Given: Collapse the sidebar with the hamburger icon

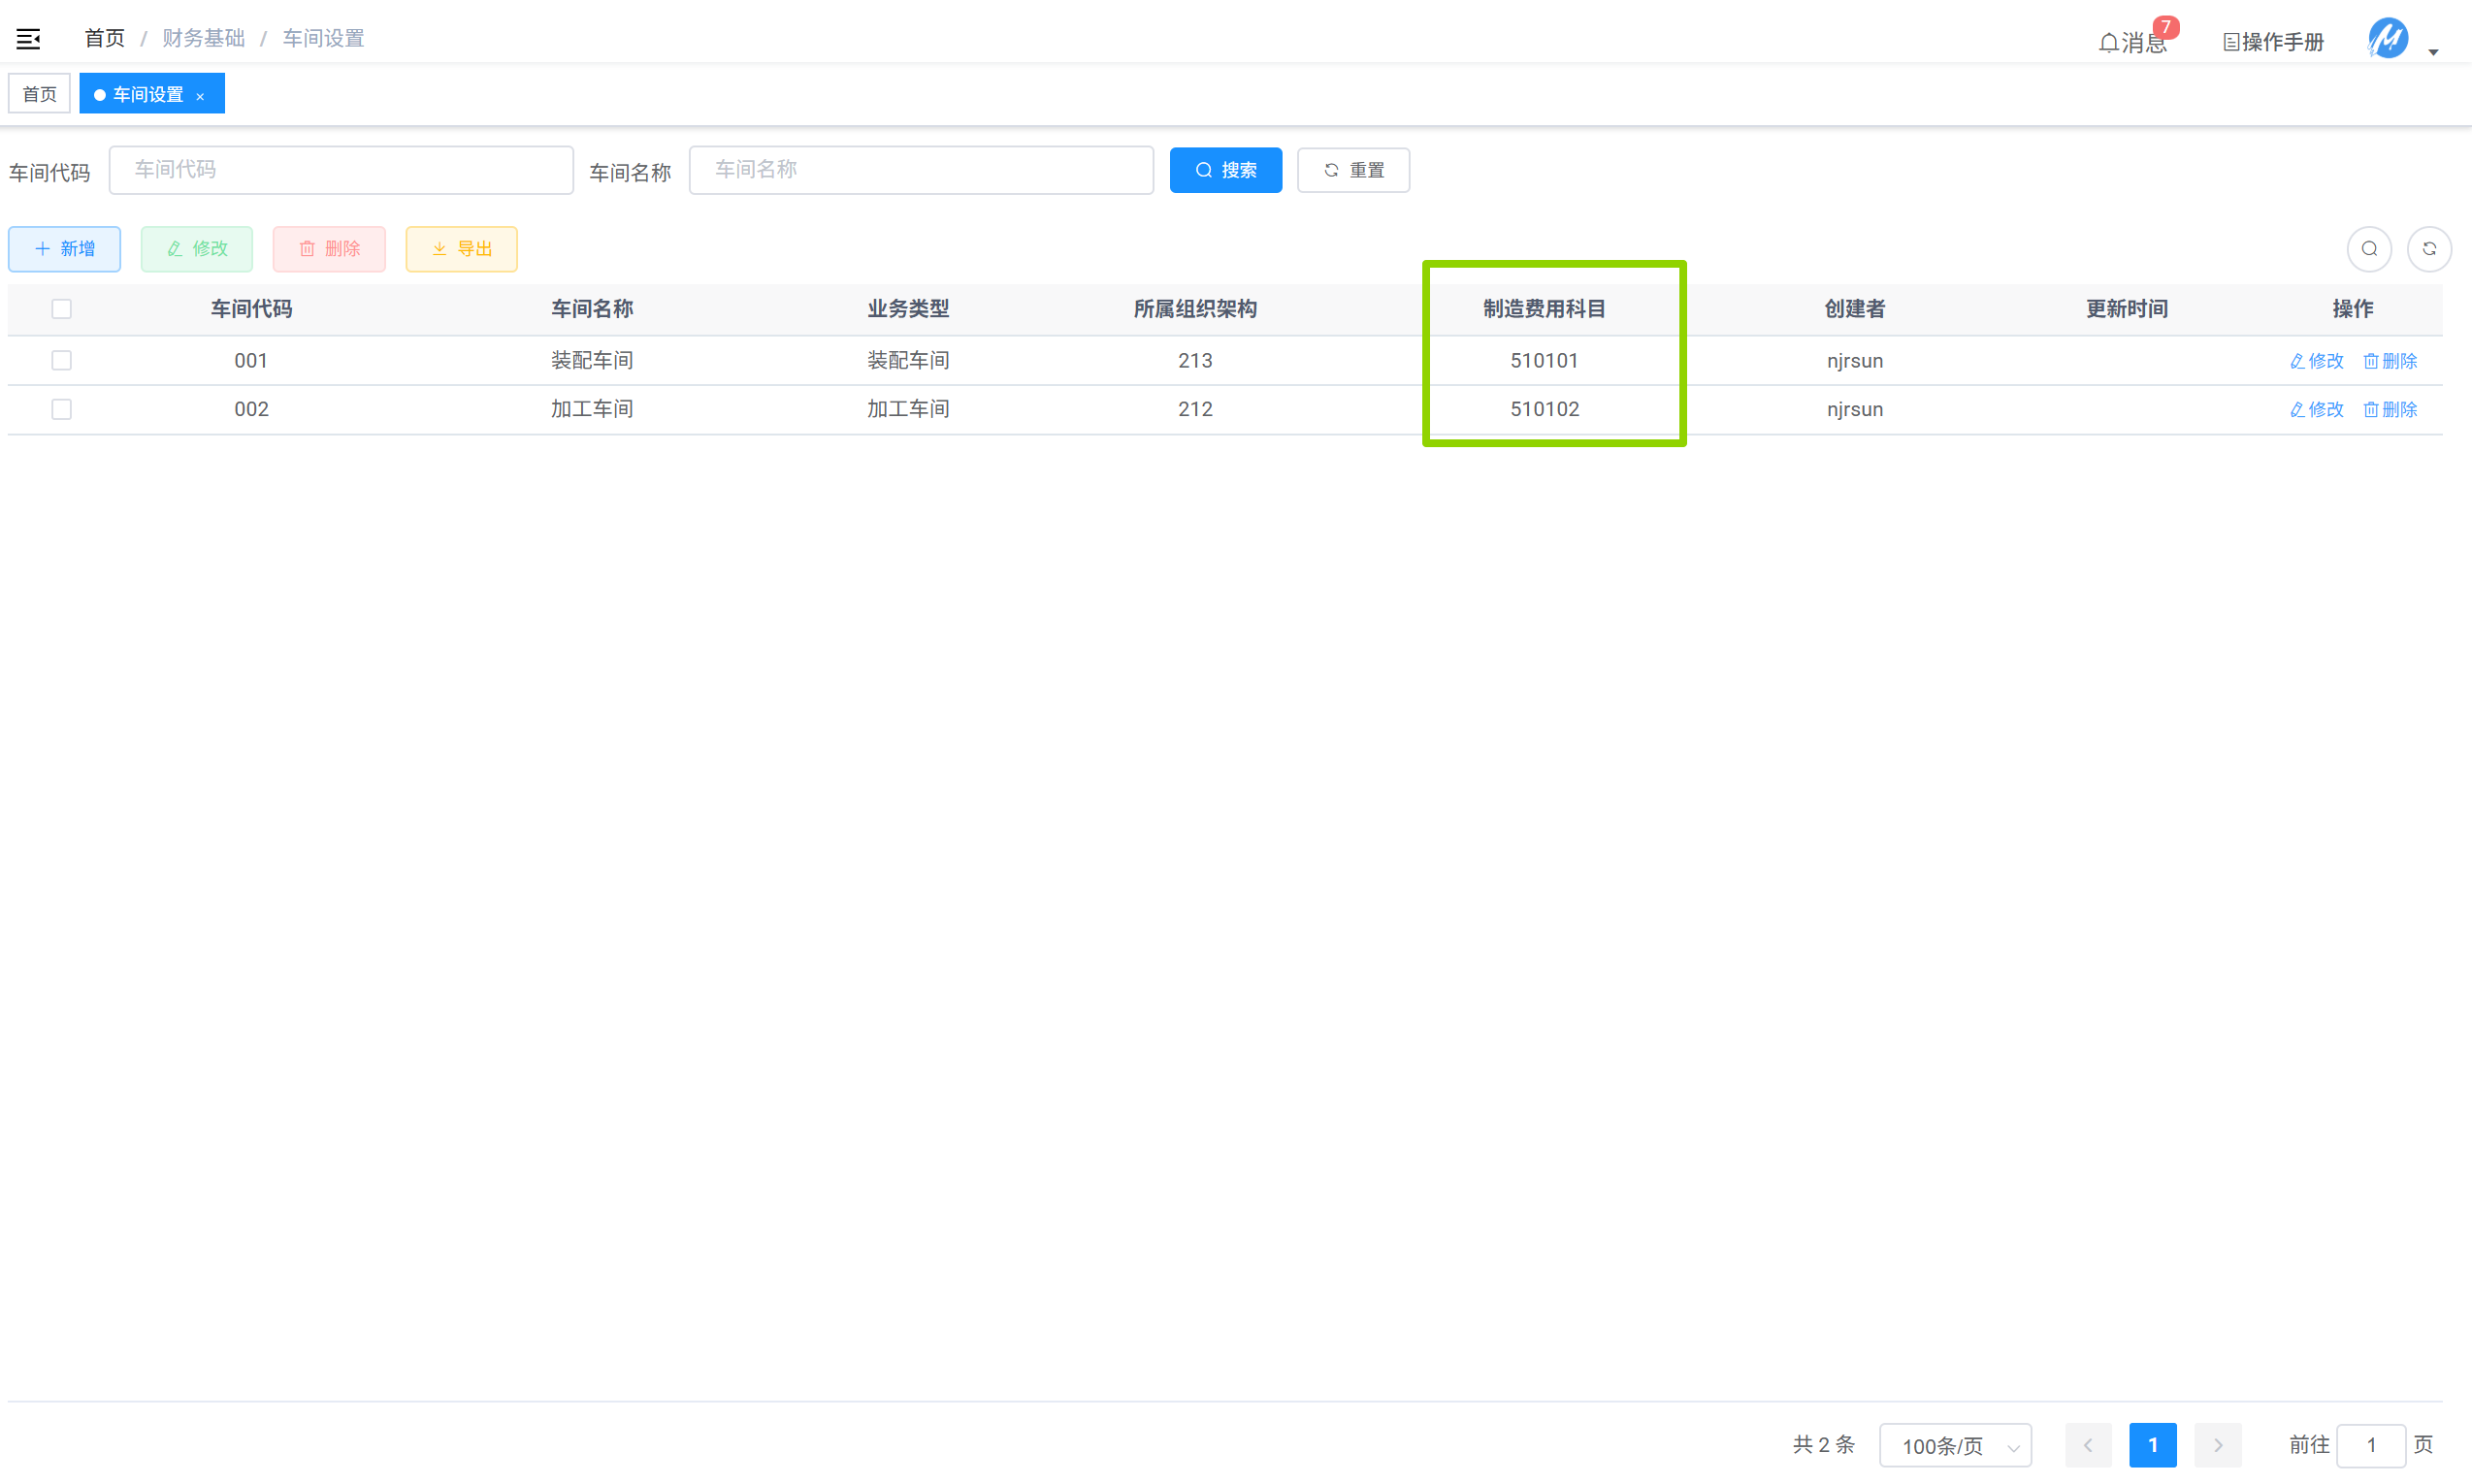Looking at the screenshot, I should [x=28, y=39].
